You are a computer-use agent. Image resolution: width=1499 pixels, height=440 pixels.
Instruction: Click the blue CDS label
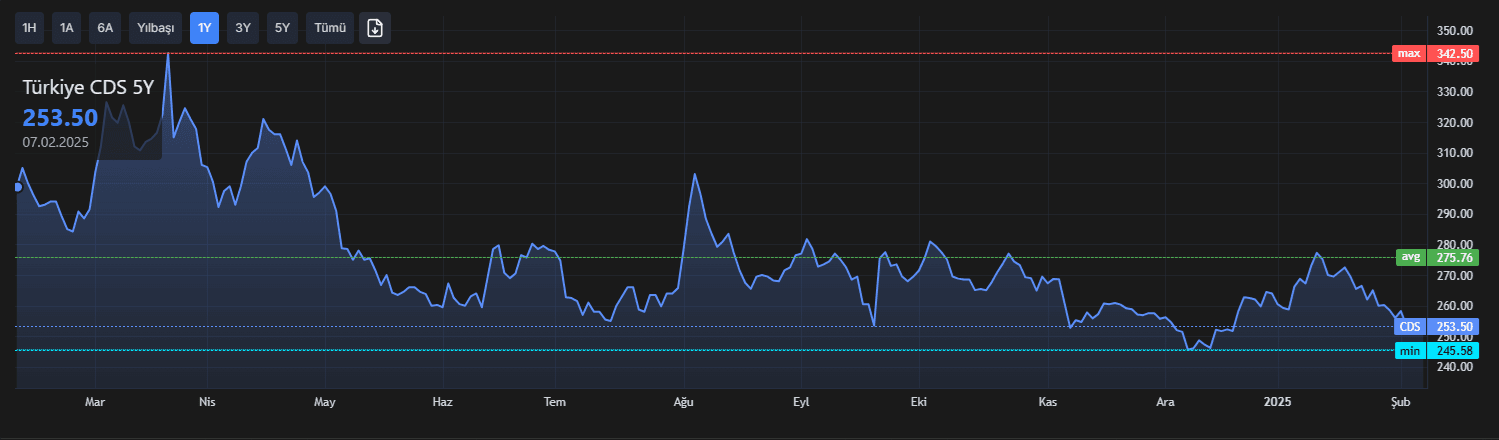[1410, 326]
